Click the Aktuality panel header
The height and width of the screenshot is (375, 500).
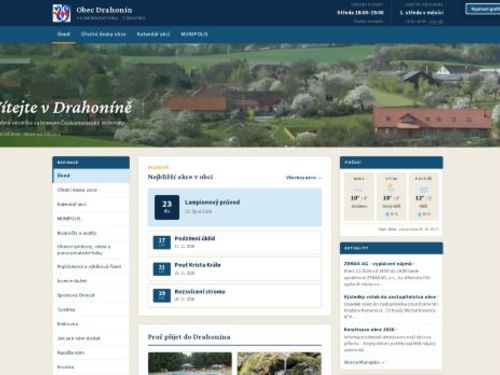click(391, 248)
